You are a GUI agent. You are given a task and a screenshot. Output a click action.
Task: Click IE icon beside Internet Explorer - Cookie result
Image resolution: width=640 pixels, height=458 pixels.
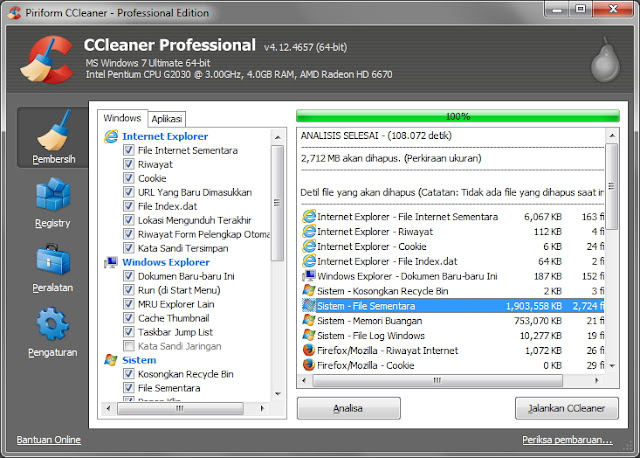(x=309, y=246)
